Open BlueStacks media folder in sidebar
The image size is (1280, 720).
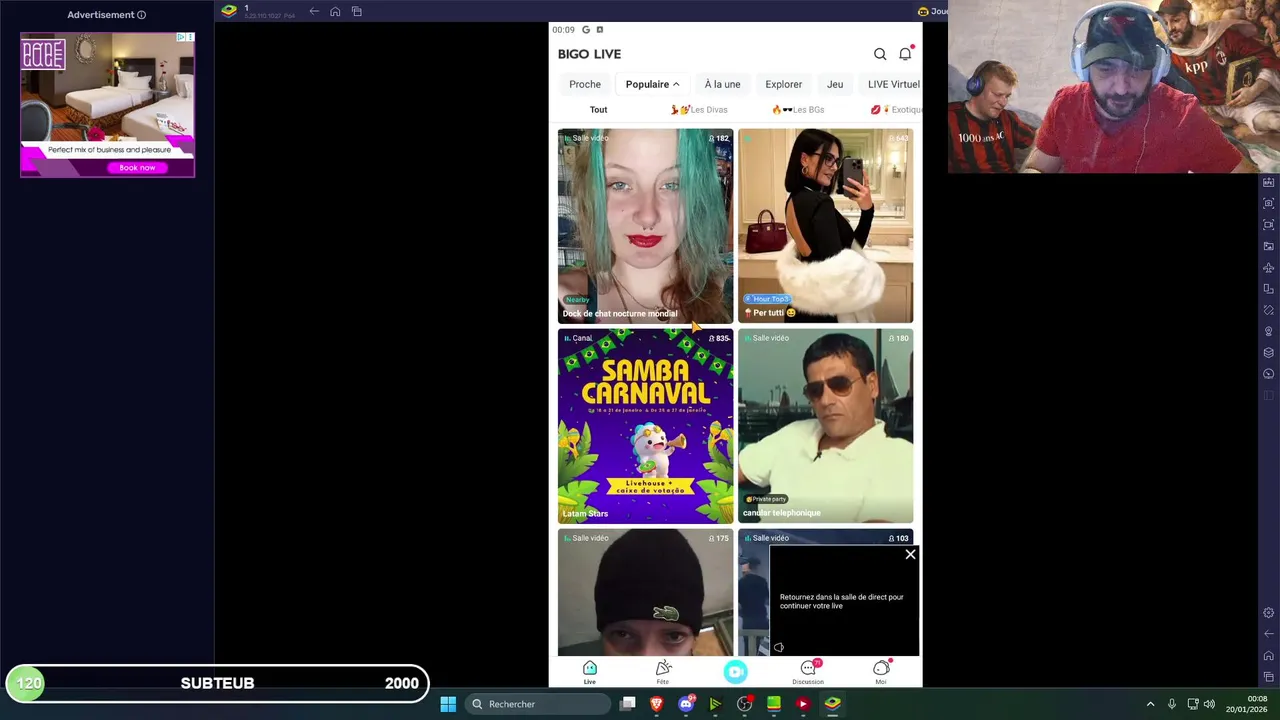click(1269, 246)
